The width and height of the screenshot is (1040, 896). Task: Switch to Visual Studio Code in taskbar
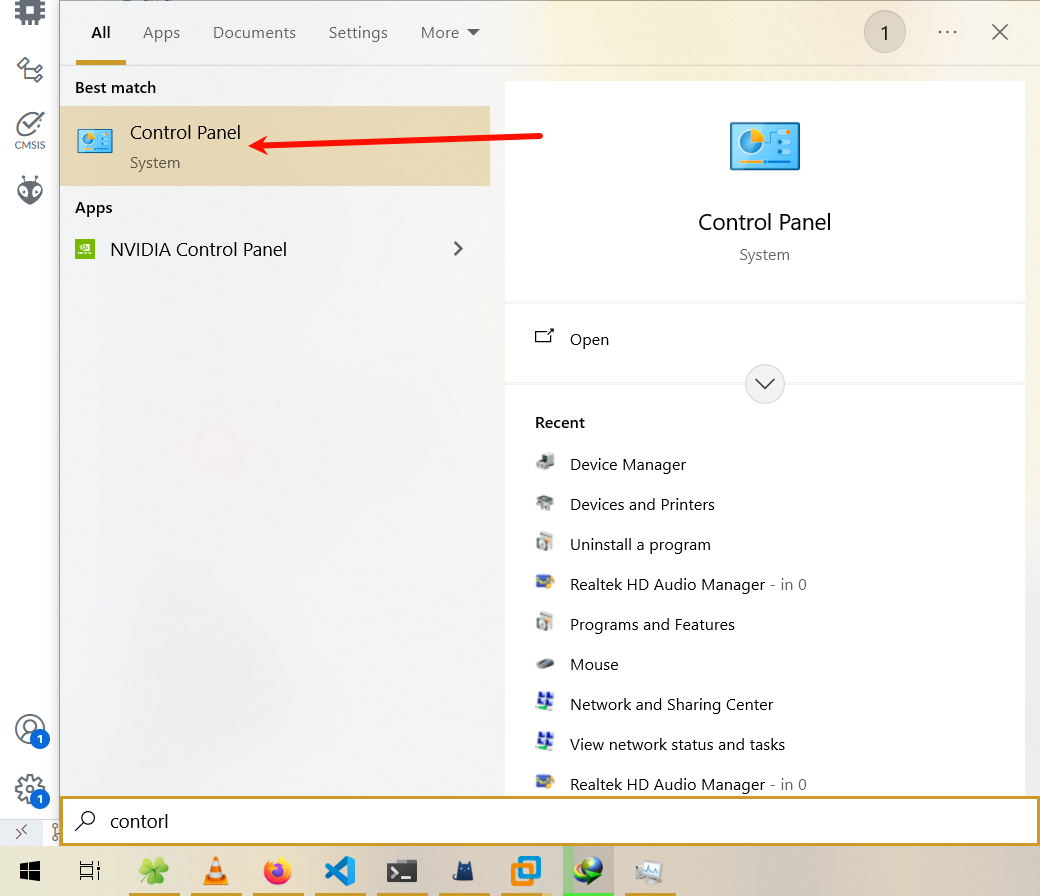click(x=340, y=871)
